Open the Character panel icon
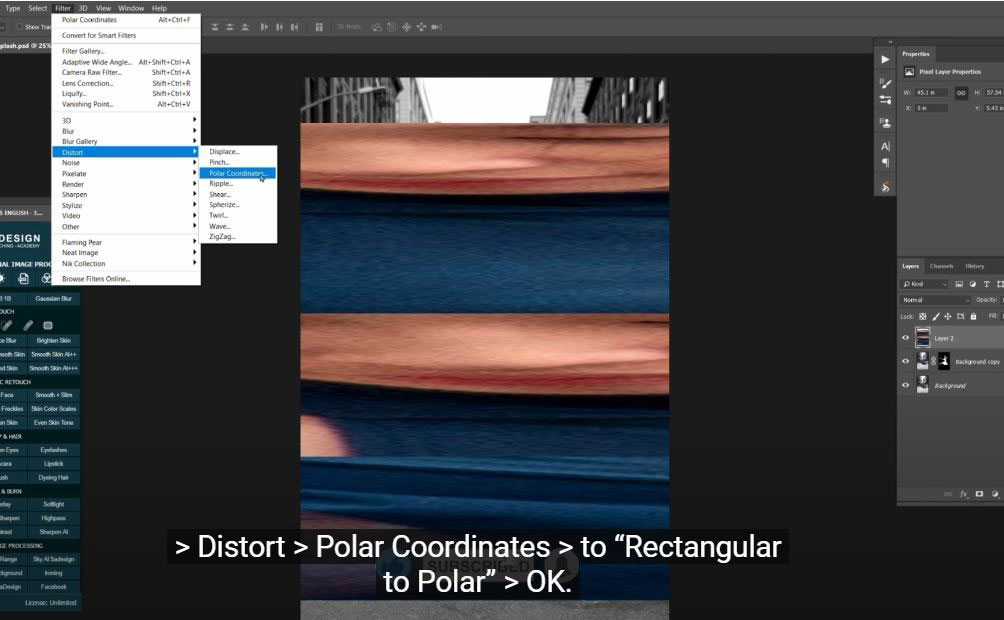Screen dimensions: 1004x620 point(885,146)
